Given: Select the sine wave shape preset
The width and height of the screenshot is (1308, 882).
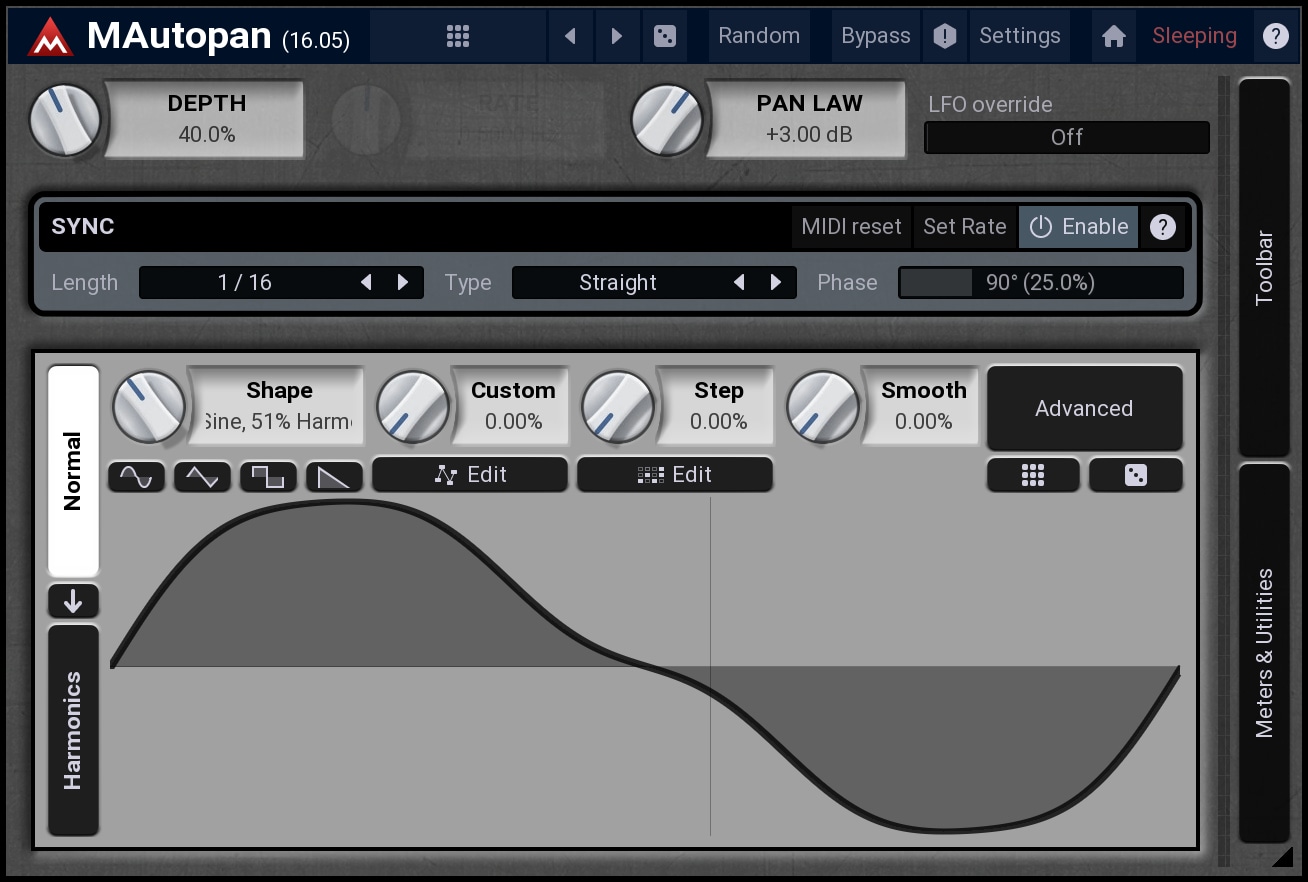Looking at the screenshot, I should (x=136, y=477).
